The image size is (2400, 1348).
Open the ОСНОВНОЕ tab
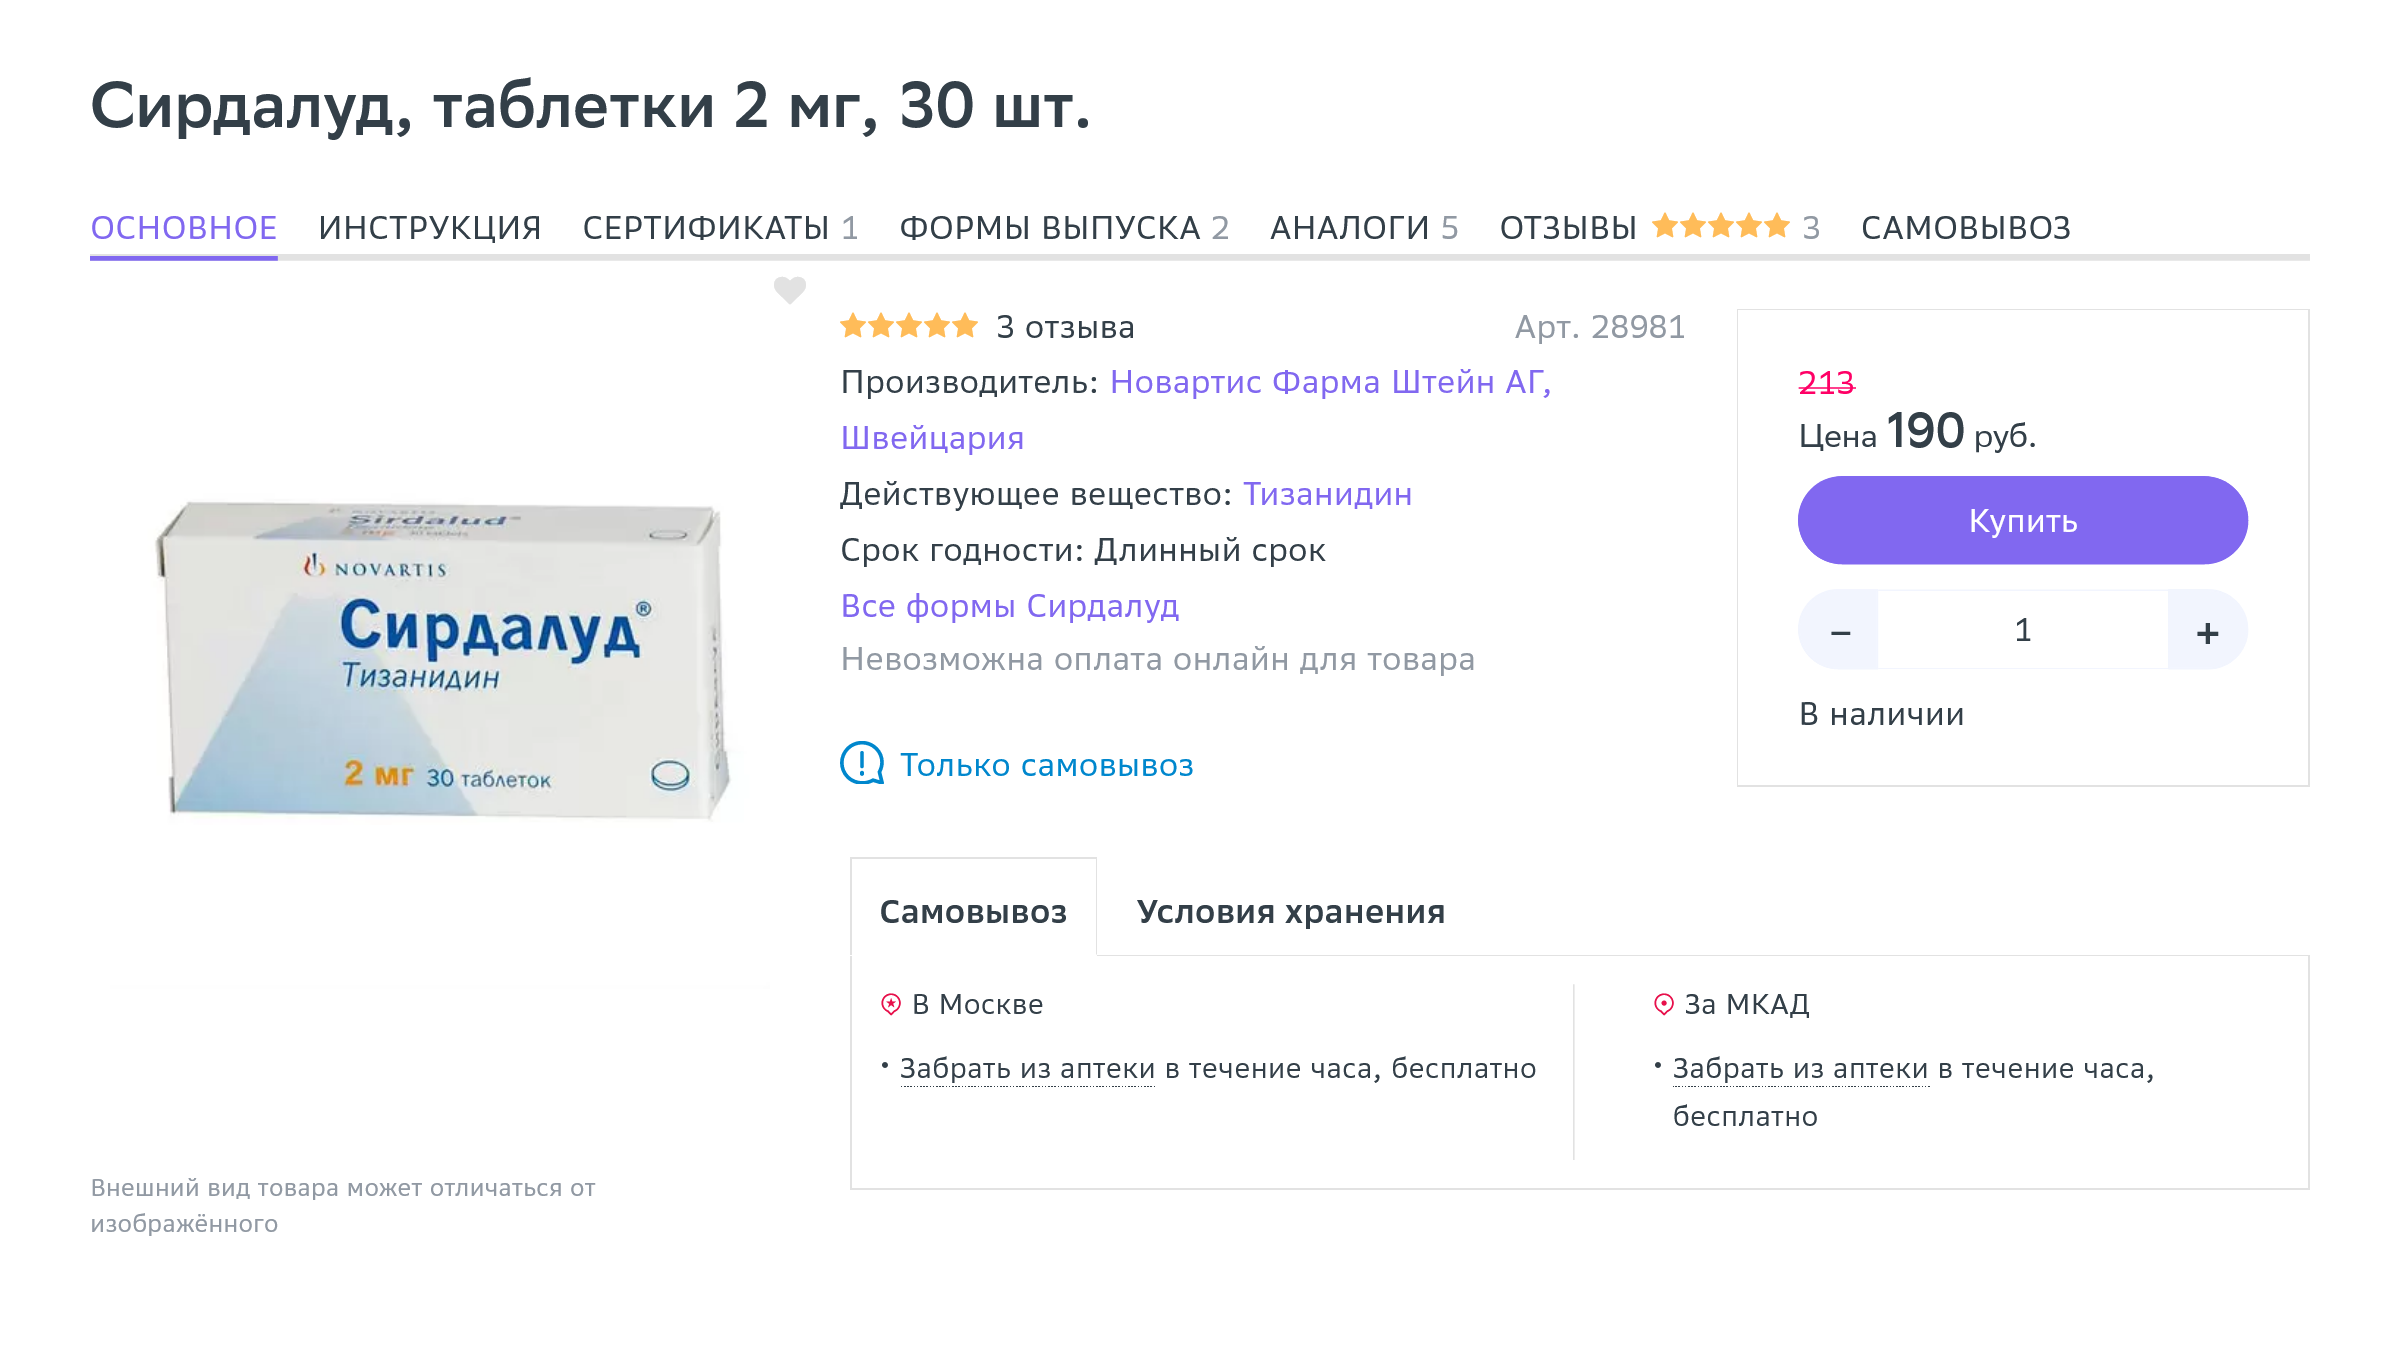click(x=184, y=228)
